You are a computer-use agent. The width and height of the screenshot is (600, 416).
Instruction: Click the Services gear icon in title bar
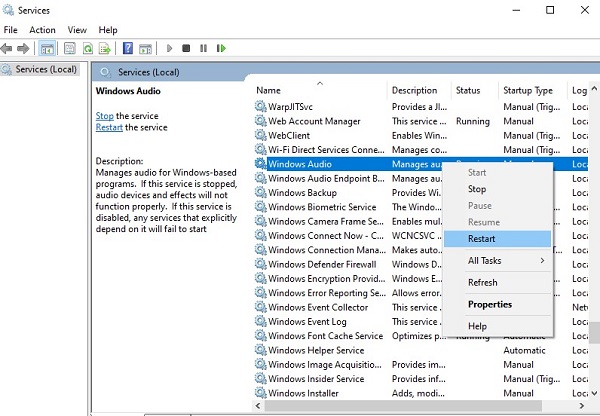tap(8, 10)
